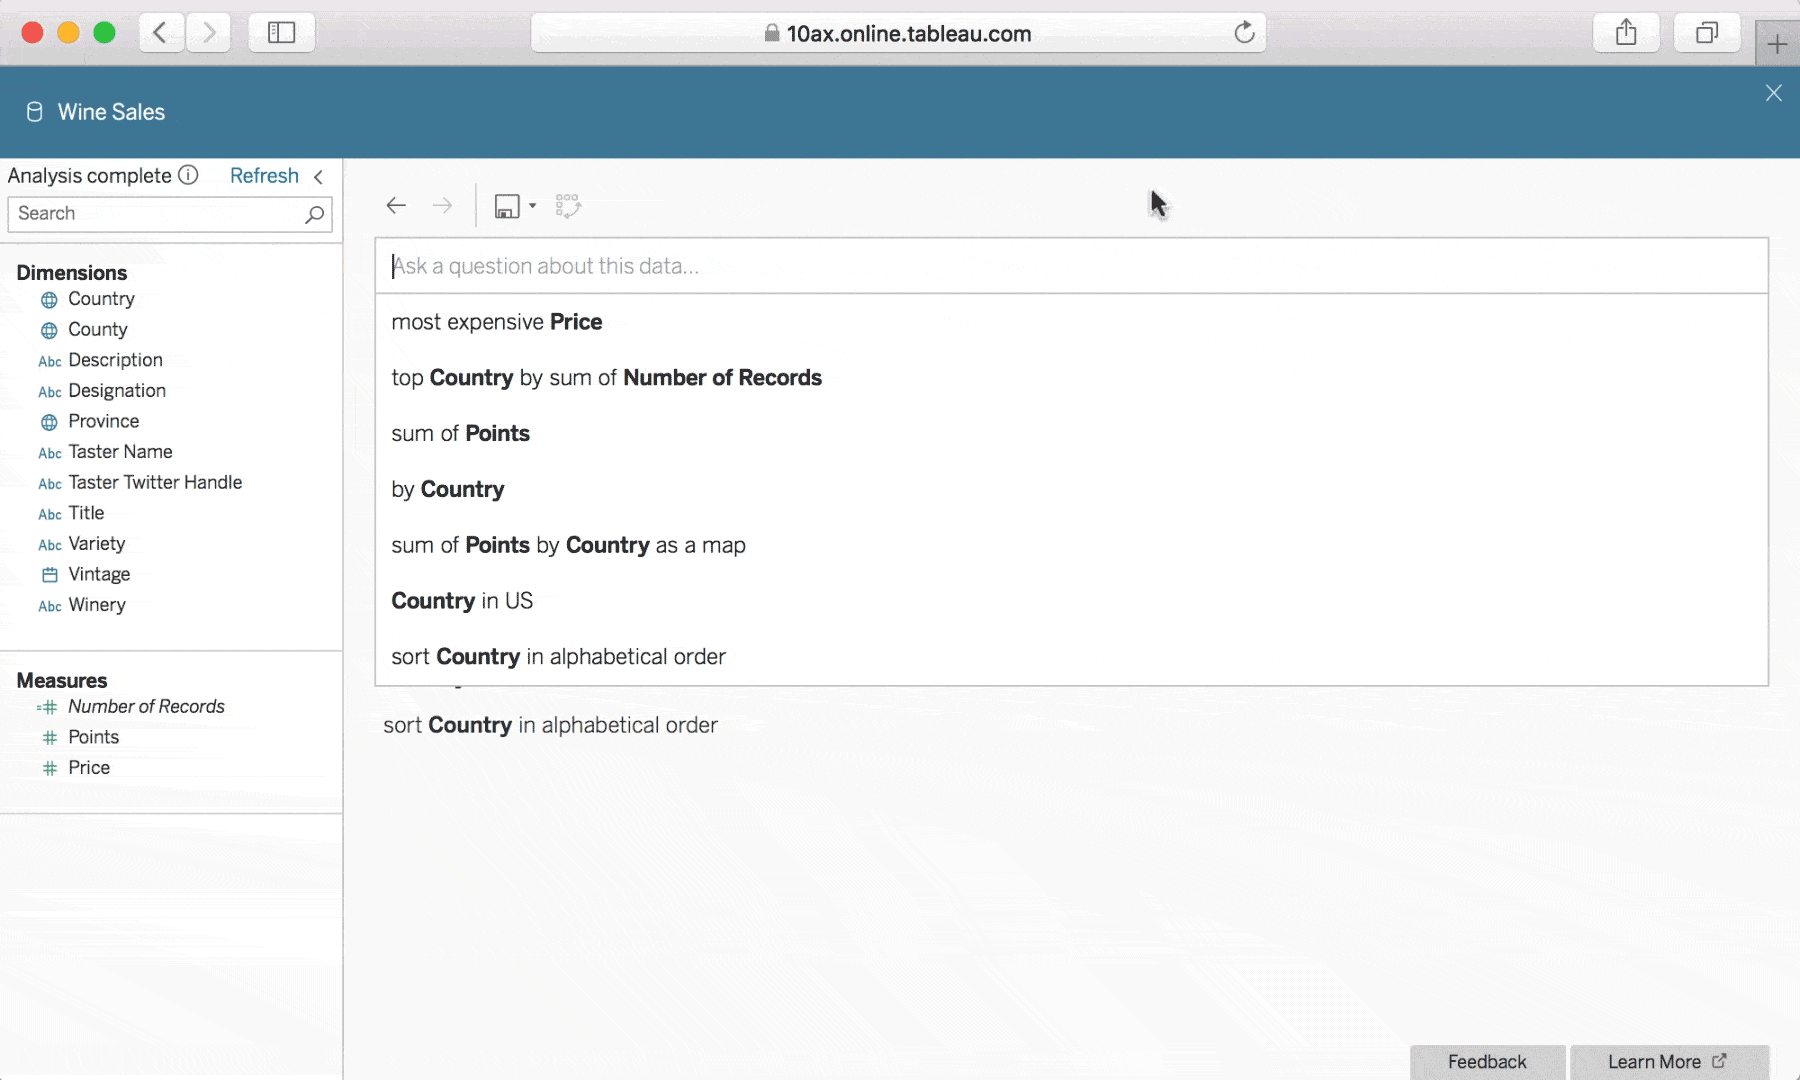Screen dimensions: 1800x1080
Task: Click the Country dimension field
Action: point(101,299)
